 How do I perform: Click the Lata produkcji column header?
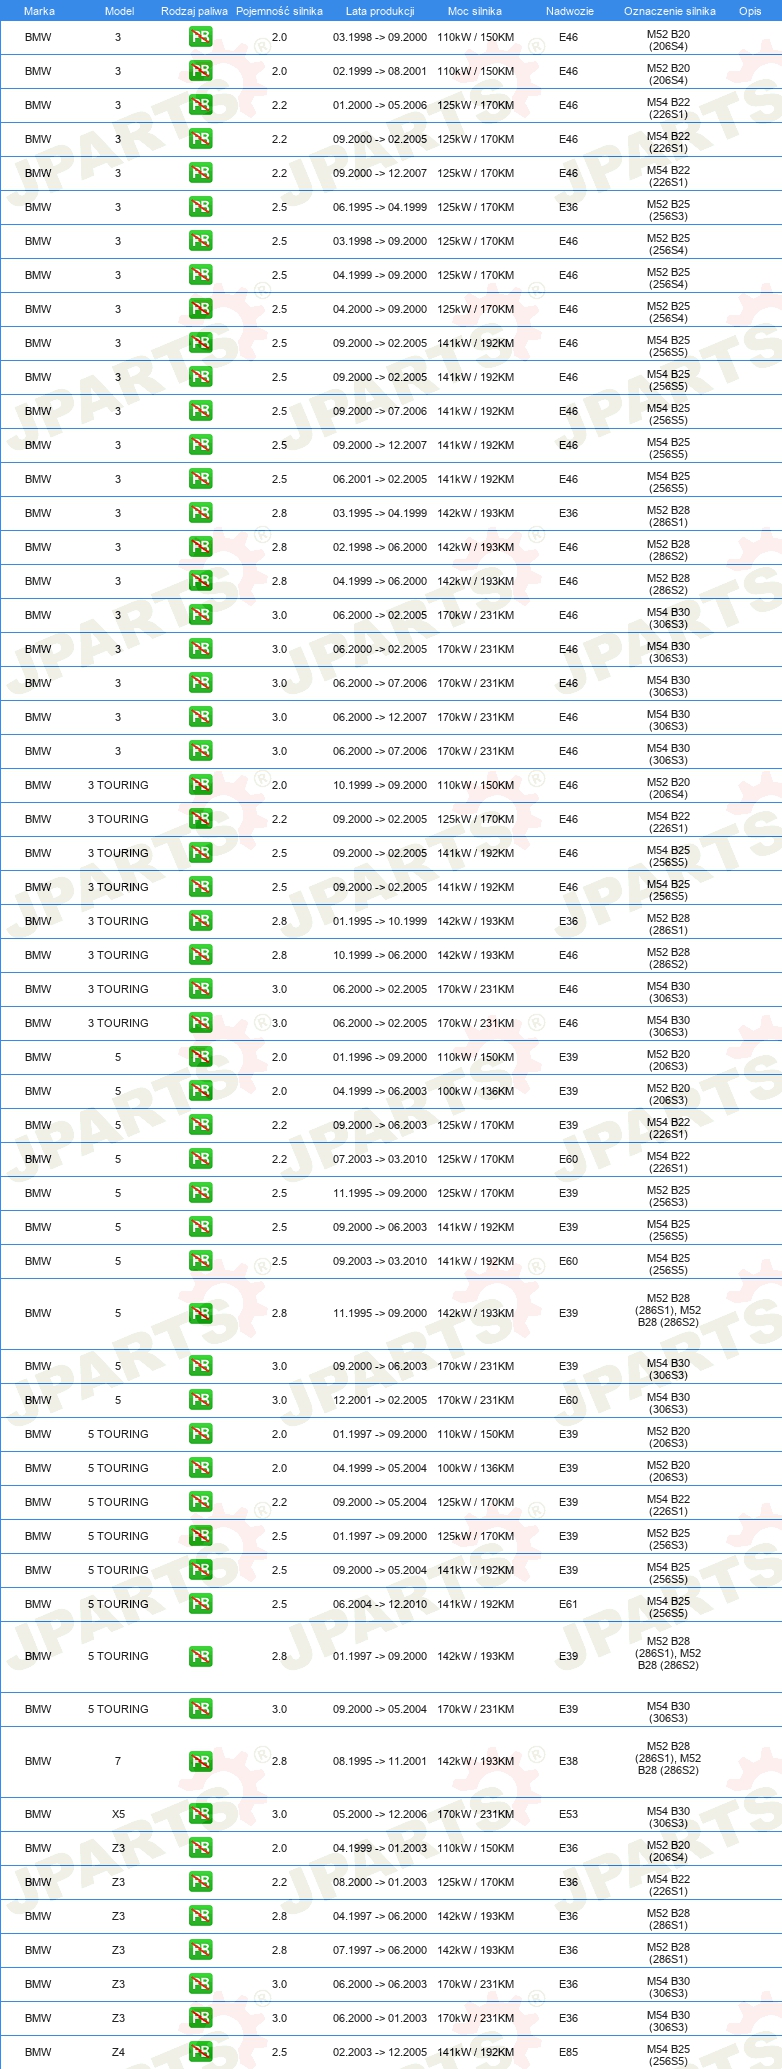pyautogui.click(x=380, y=11)
